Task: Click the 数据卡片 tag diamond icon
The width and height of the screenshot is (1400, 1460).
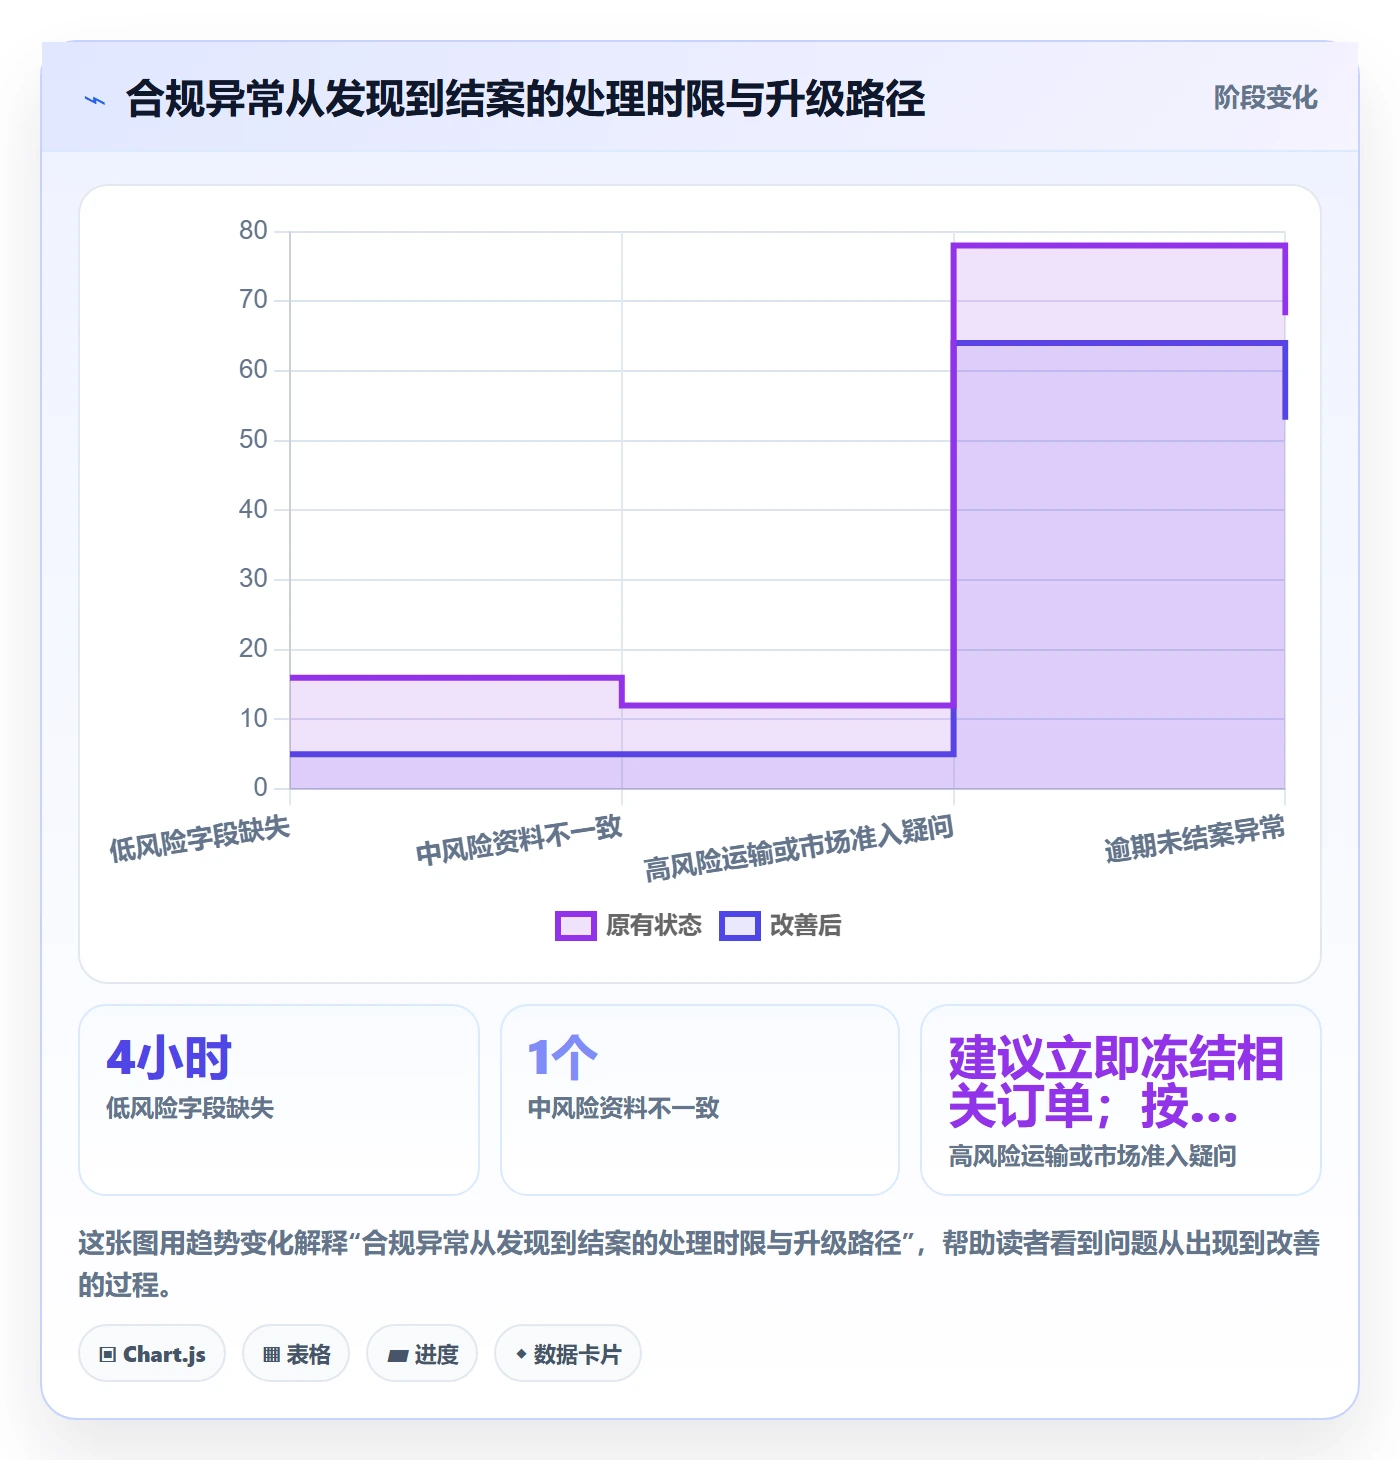Action: (521, 1354)
